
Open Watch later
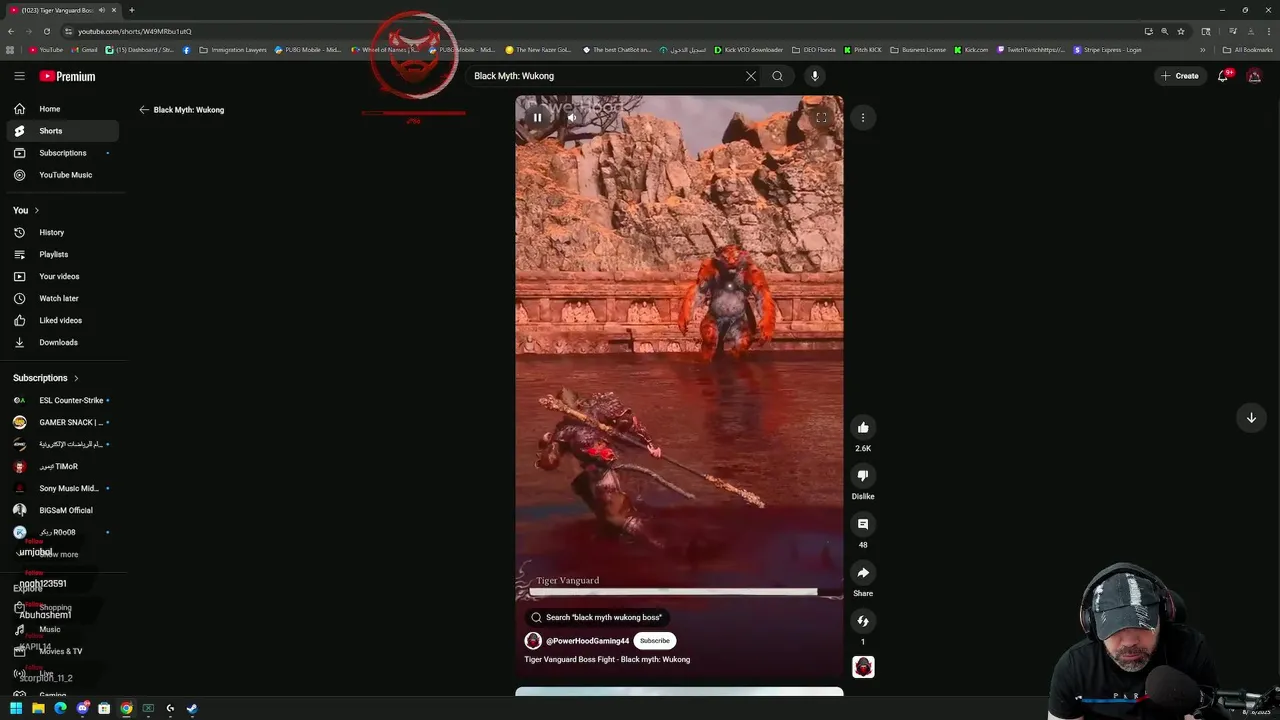pyautogui.click(x=62, y=299)
